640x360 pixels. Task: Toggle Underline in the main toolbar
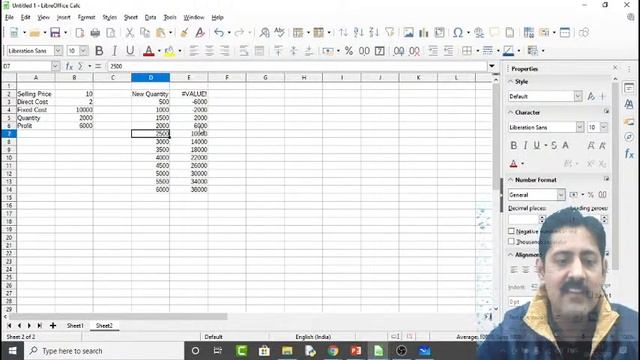pos(130,51)
